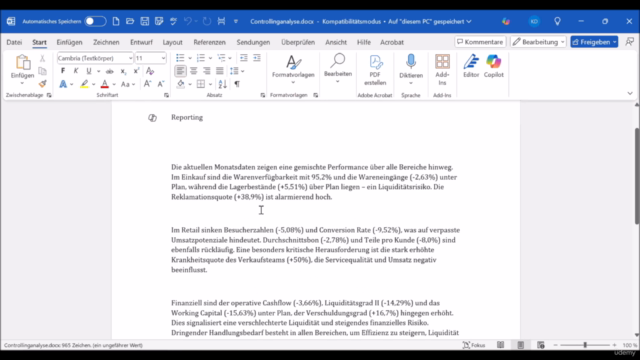This screenshot has height=360, width=640.
Task: Toggle underline (U) formatting
Action: point(89,71)
